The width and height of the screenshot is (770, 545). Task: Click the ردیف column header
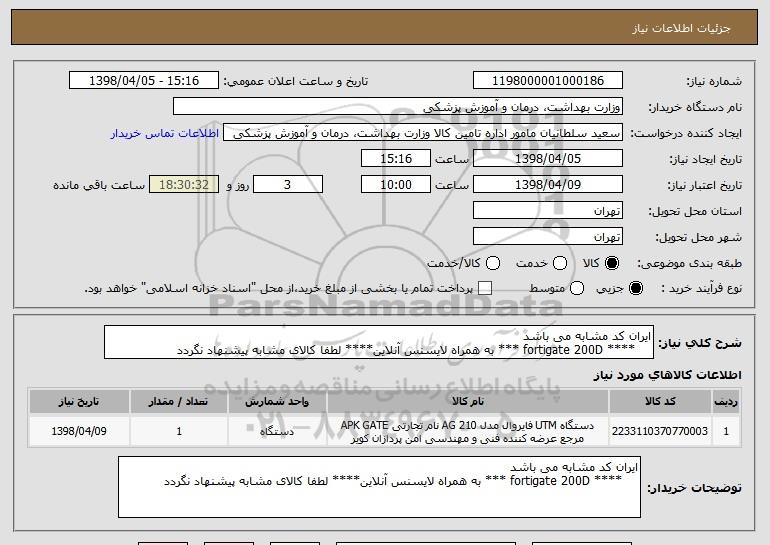point(726,402)
